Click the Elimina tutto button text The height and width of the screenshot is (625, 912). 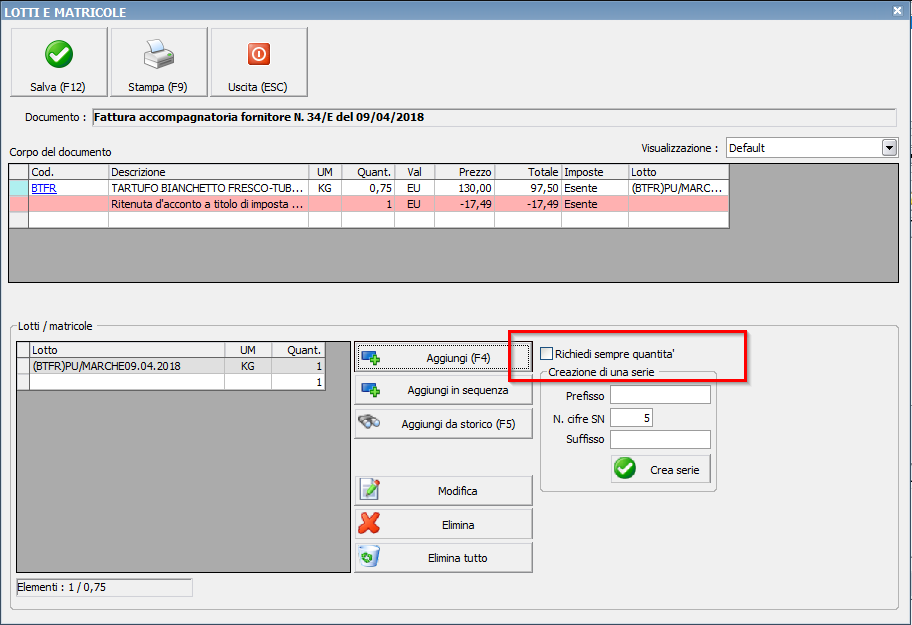point(458,558)
